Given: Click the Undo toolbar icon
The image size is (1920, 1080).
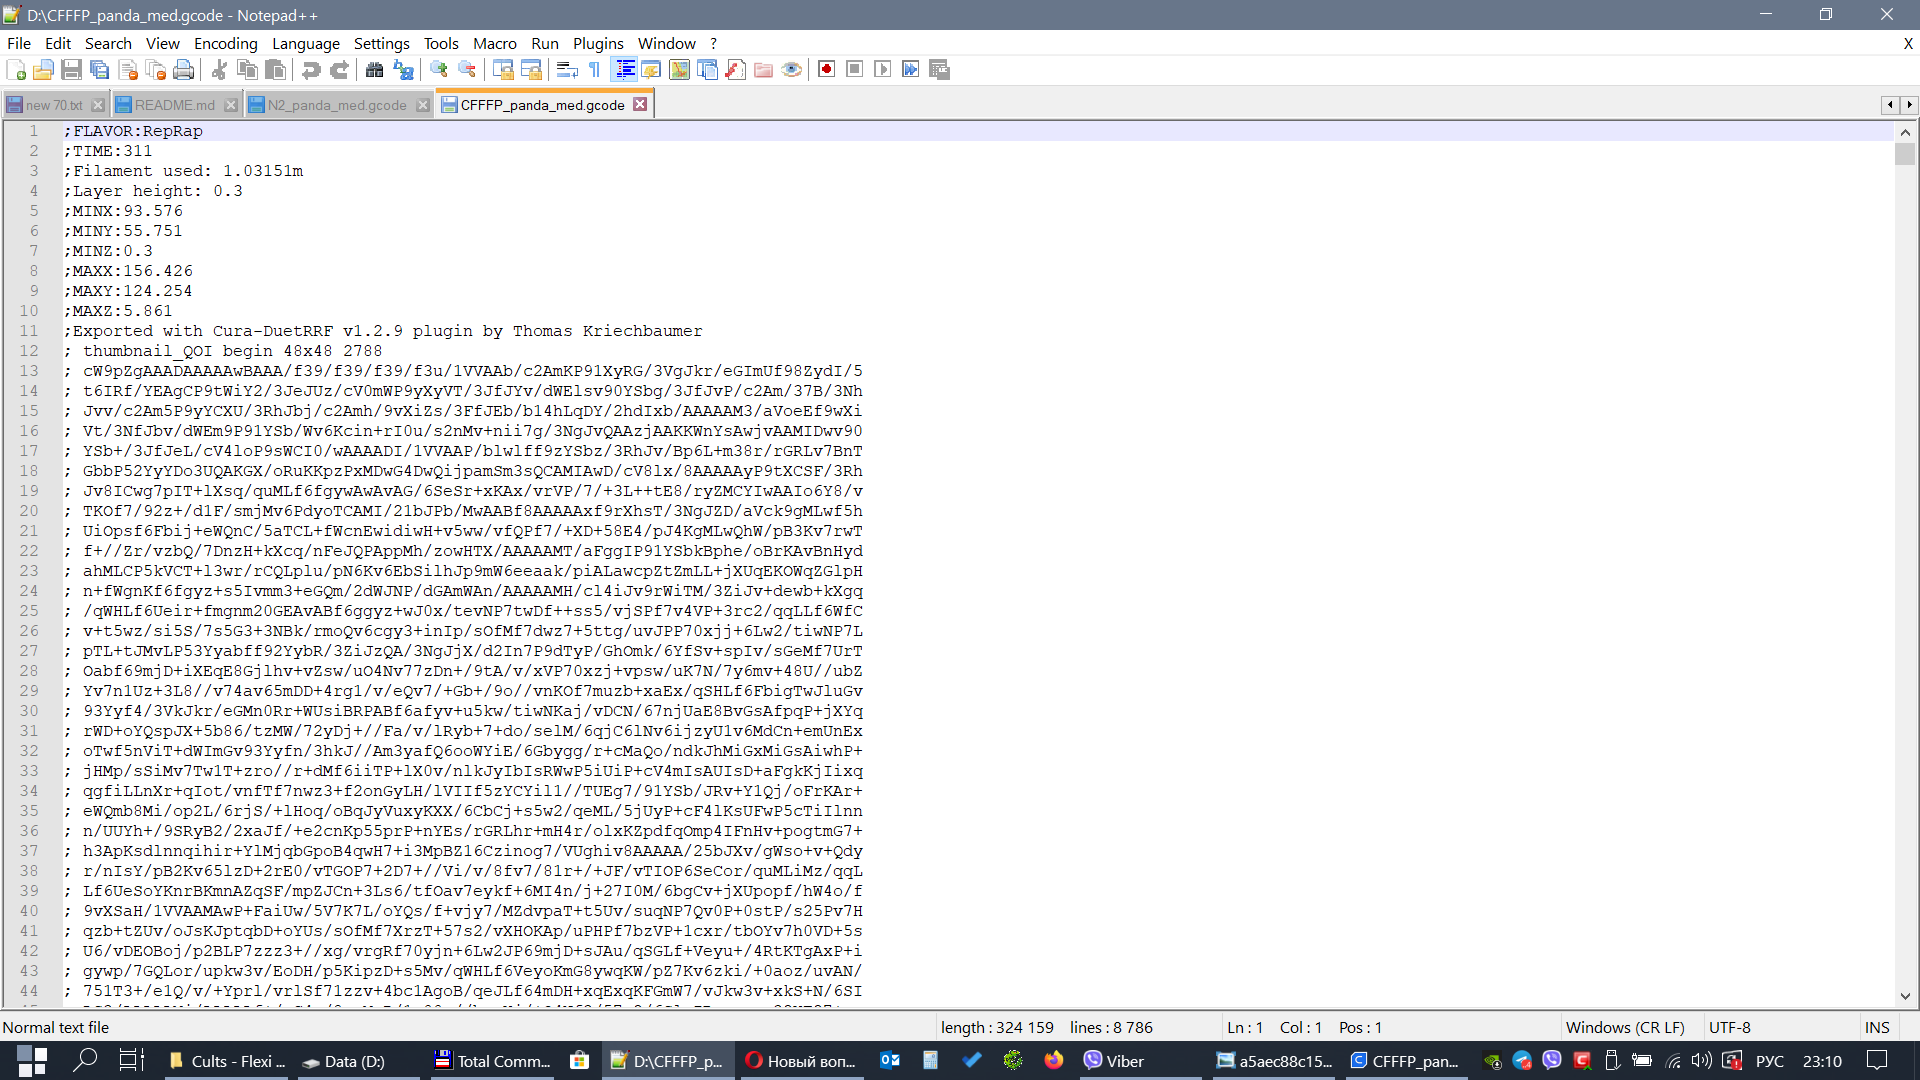Looking at the screenshot, I should pyautogui.click(x=311, y=70).
